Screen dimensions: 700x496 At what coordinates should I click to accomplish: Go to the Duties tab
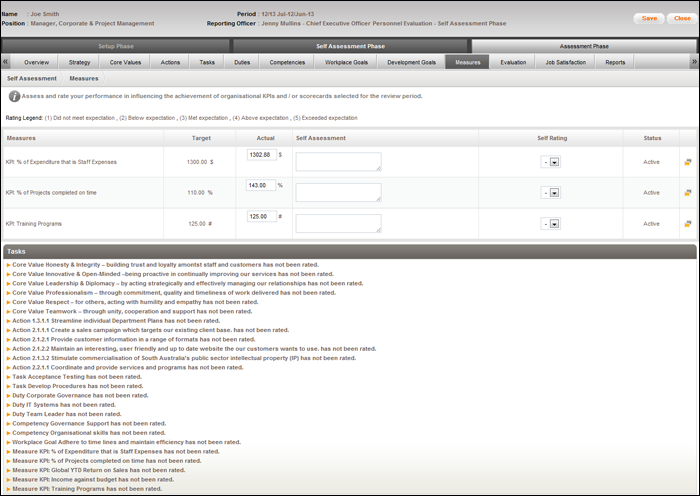pos(242,63)
